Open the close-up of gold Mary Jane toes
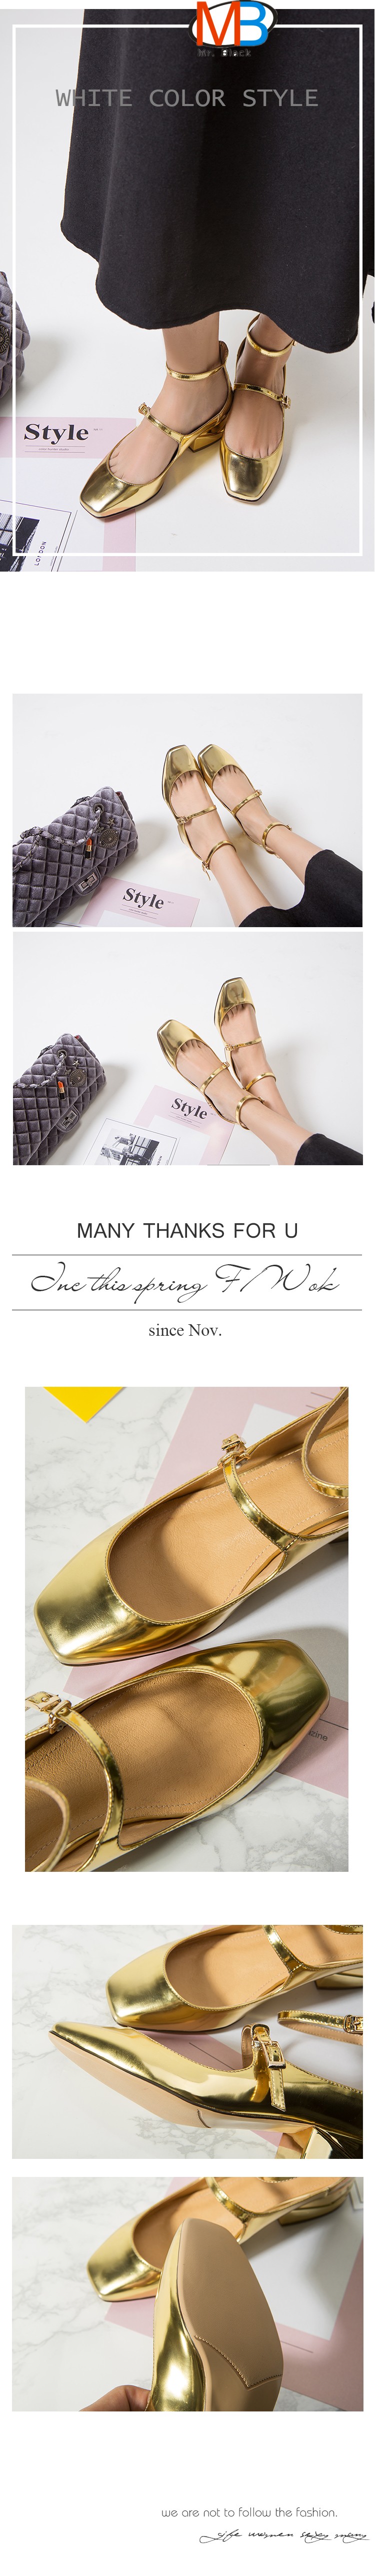This screenshot has height=2576, width=375. click(187, 1628)
